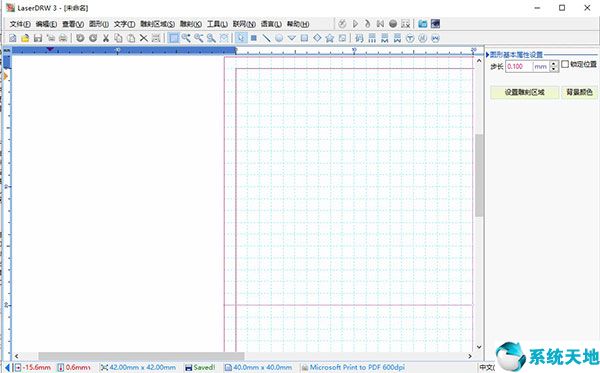The image size is (600, 373).
Task: Click the delete X toolbar icon
Action: click(x=143, y=38)
